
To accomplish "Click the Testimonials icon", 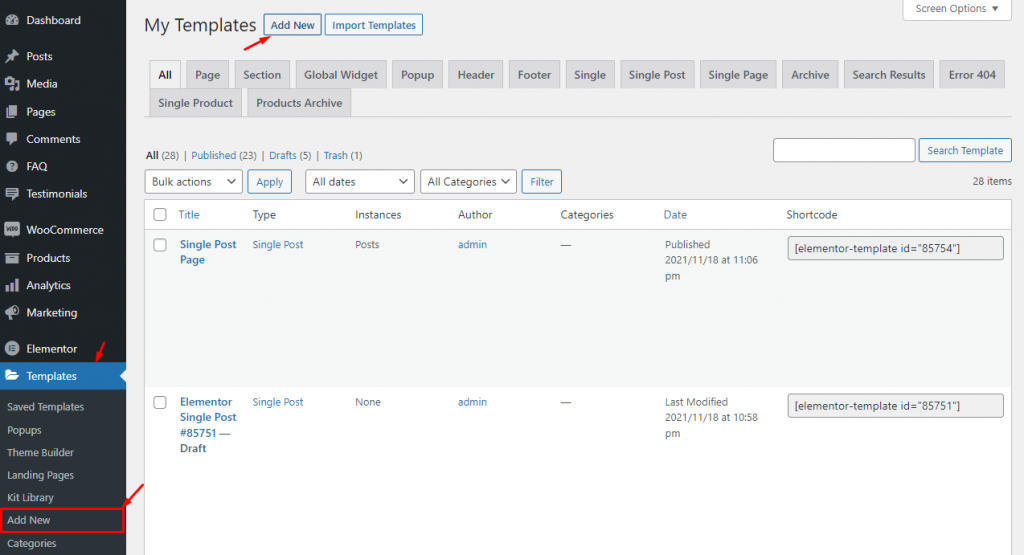I will [12, 194].
